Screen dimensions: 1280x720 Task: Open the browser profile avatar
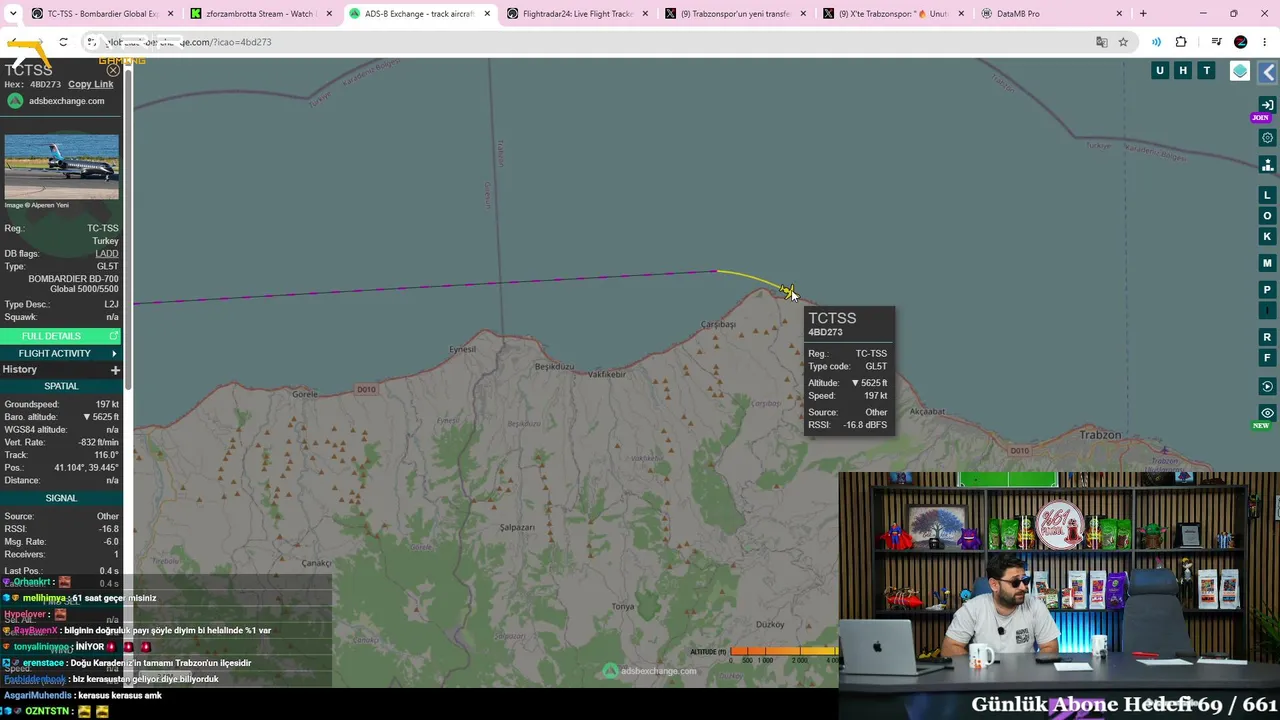tap(1241, 42)
